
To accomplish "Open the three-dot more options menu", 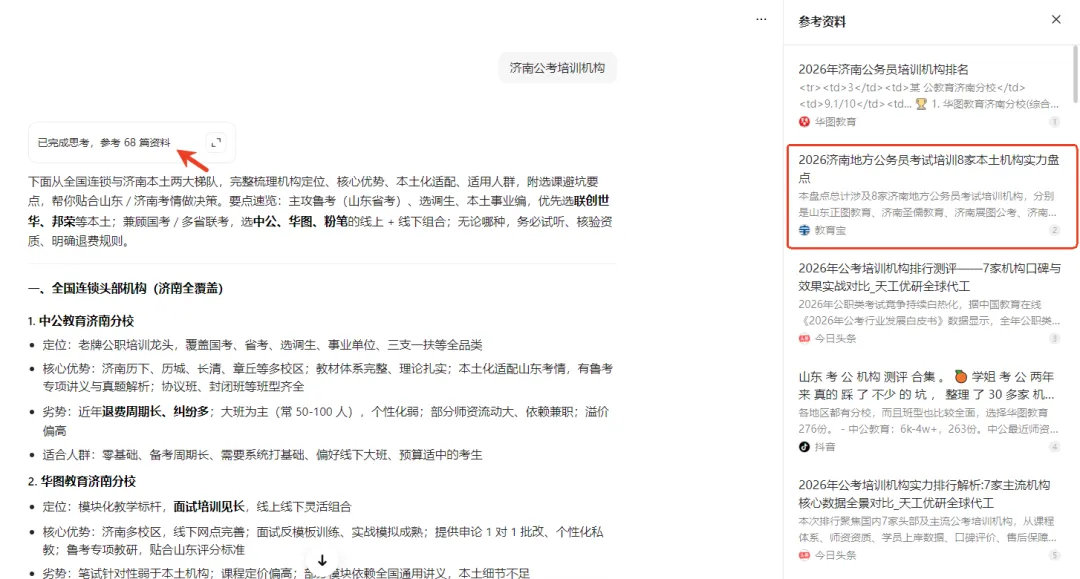I will (761, 19).
